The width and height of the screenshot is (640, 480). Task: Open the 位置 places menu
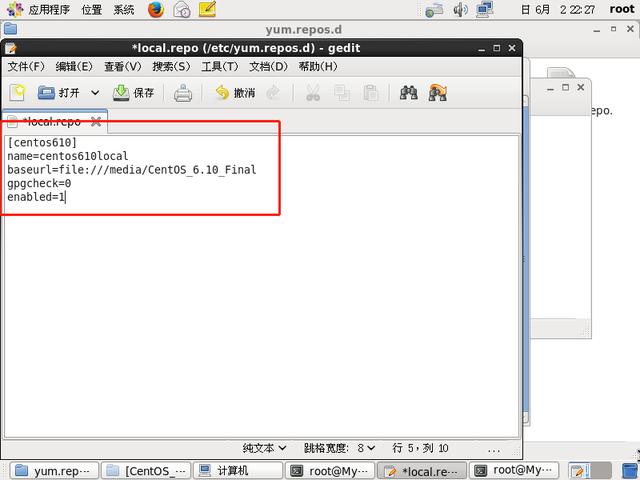pos(91,9)
